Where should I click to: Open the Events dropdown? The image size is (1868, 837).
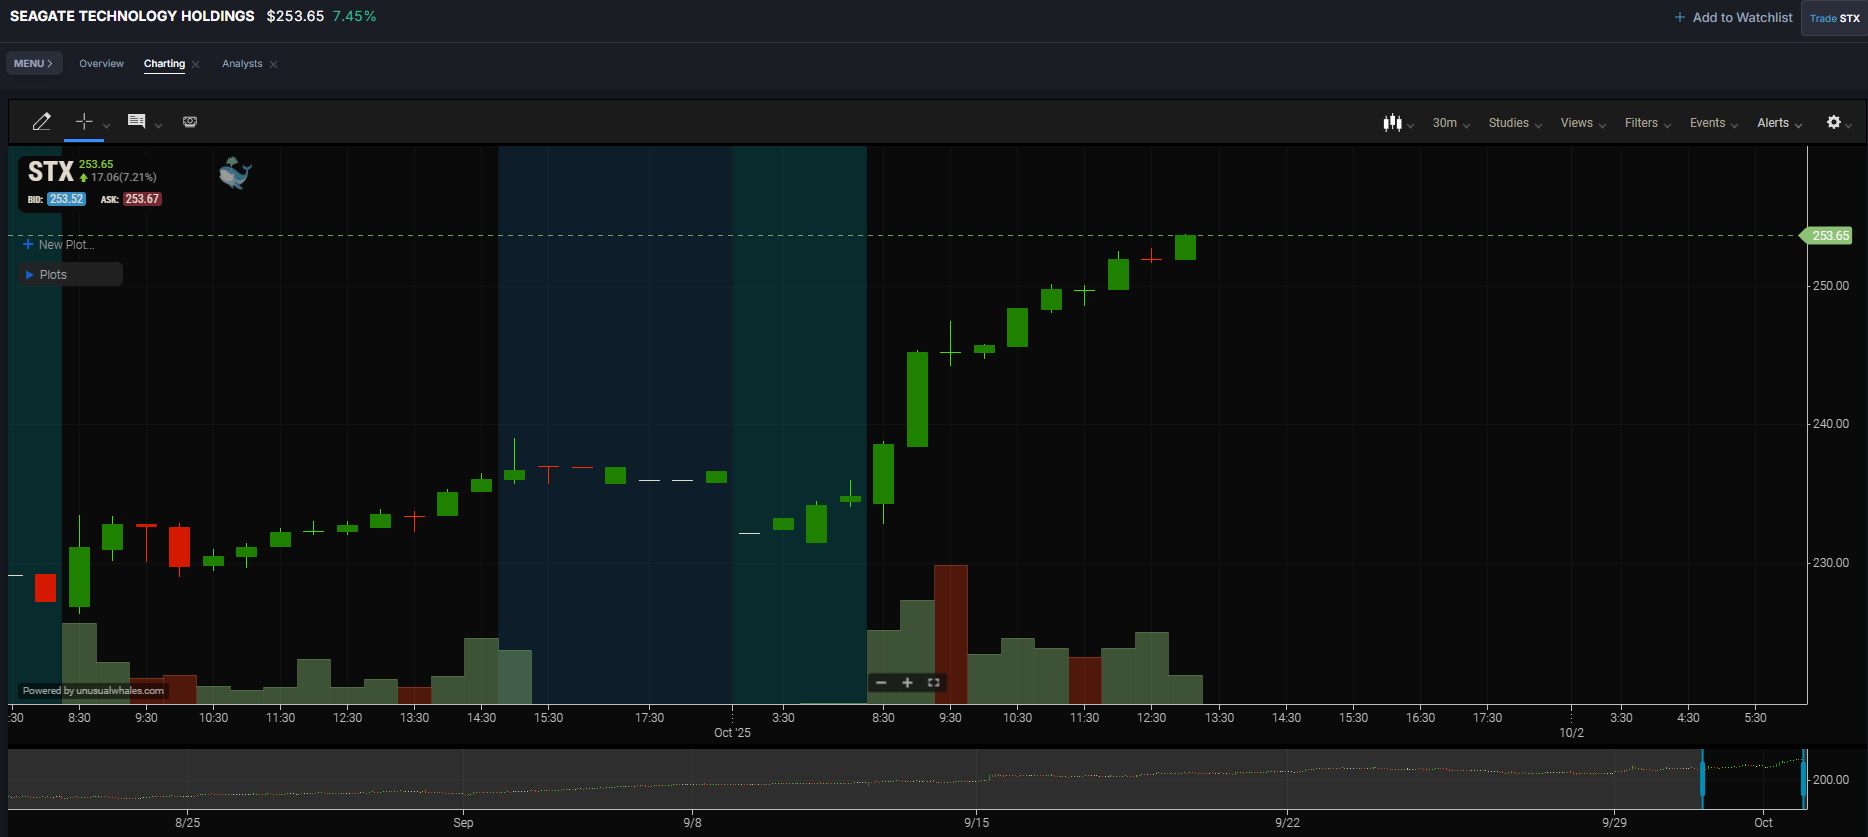click(x=1714, y=123)
